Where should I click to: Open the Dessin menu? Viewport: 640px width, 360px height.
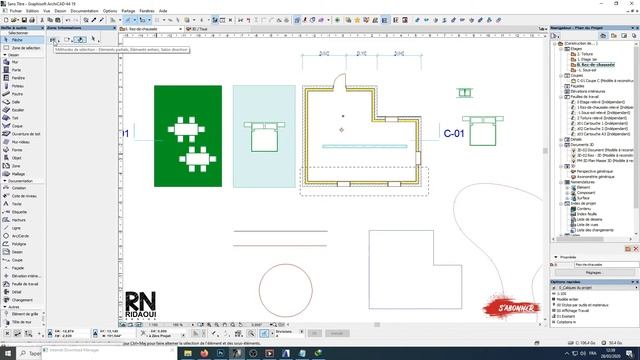point(60,11)
